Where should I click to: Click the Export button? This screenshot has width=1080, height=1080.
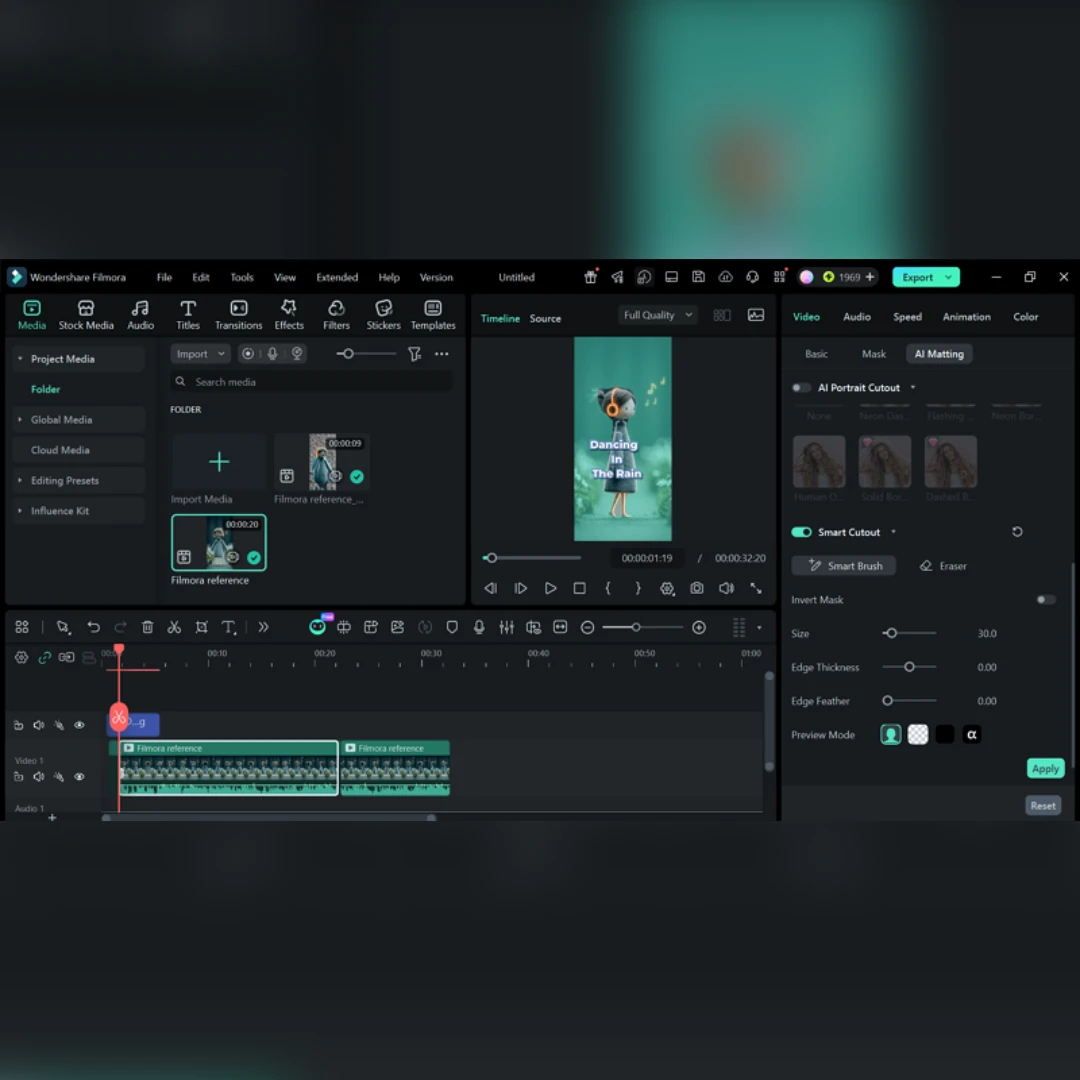tap(925, 277)
